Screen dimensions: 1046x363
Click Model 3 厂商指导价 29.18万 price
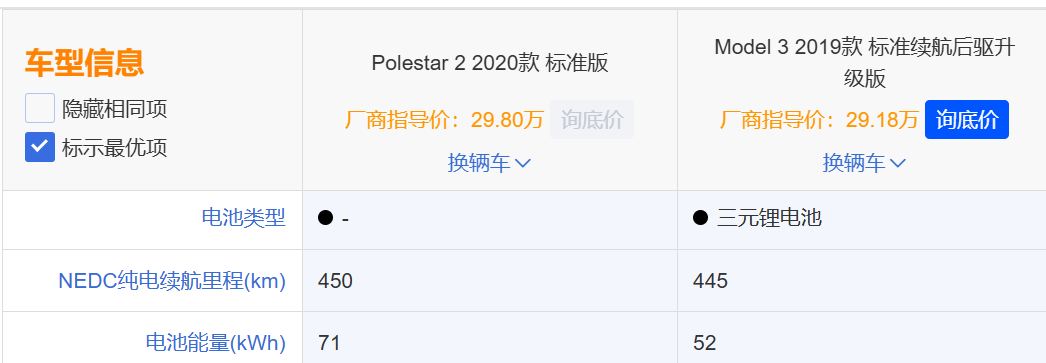click(x=819, y=120)
